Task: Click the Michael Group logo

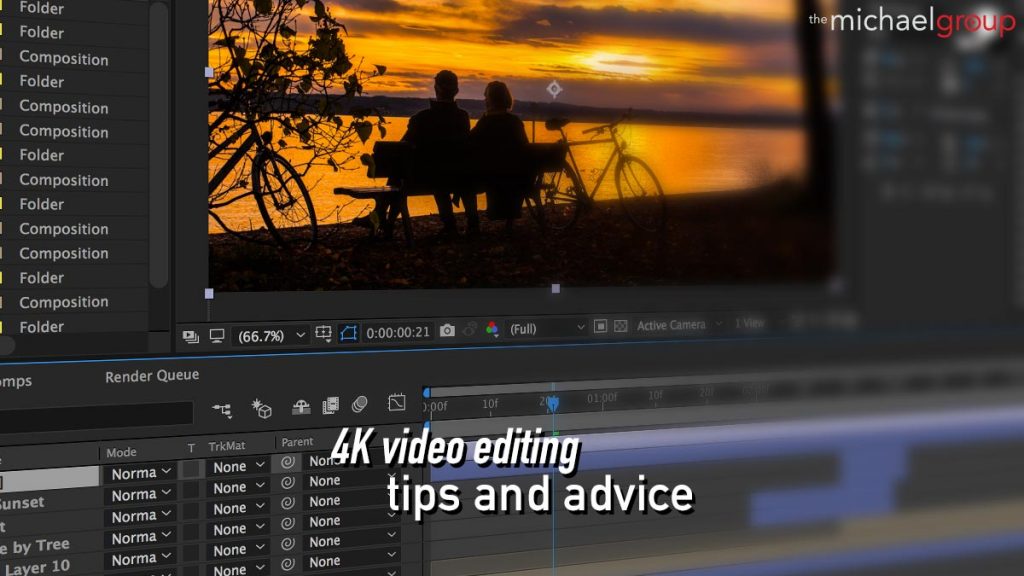Action: pos(910,20)
